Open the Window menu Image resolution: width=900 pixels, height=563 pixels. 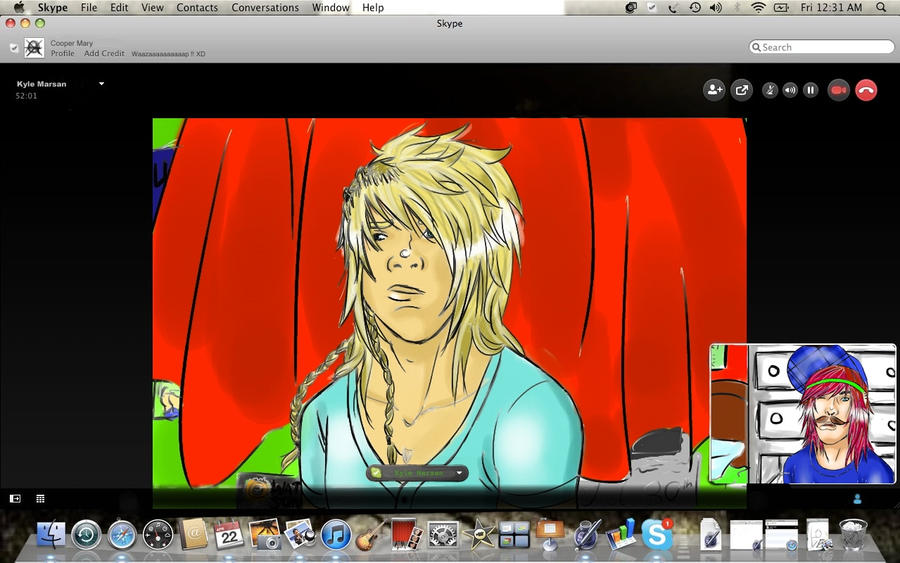click(x=331, y=7)
